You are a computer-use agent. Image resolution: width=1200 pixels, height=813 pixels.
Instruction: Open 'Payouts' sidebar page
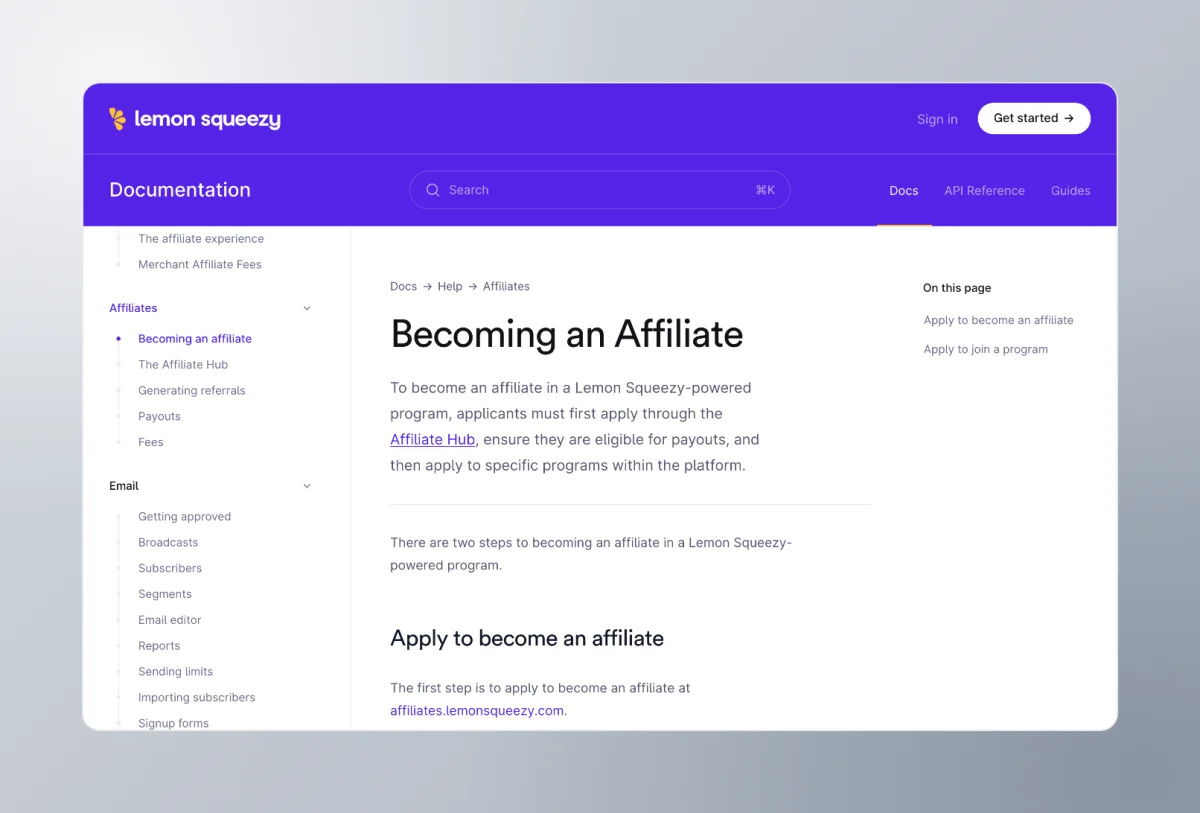tap(160, 417)
